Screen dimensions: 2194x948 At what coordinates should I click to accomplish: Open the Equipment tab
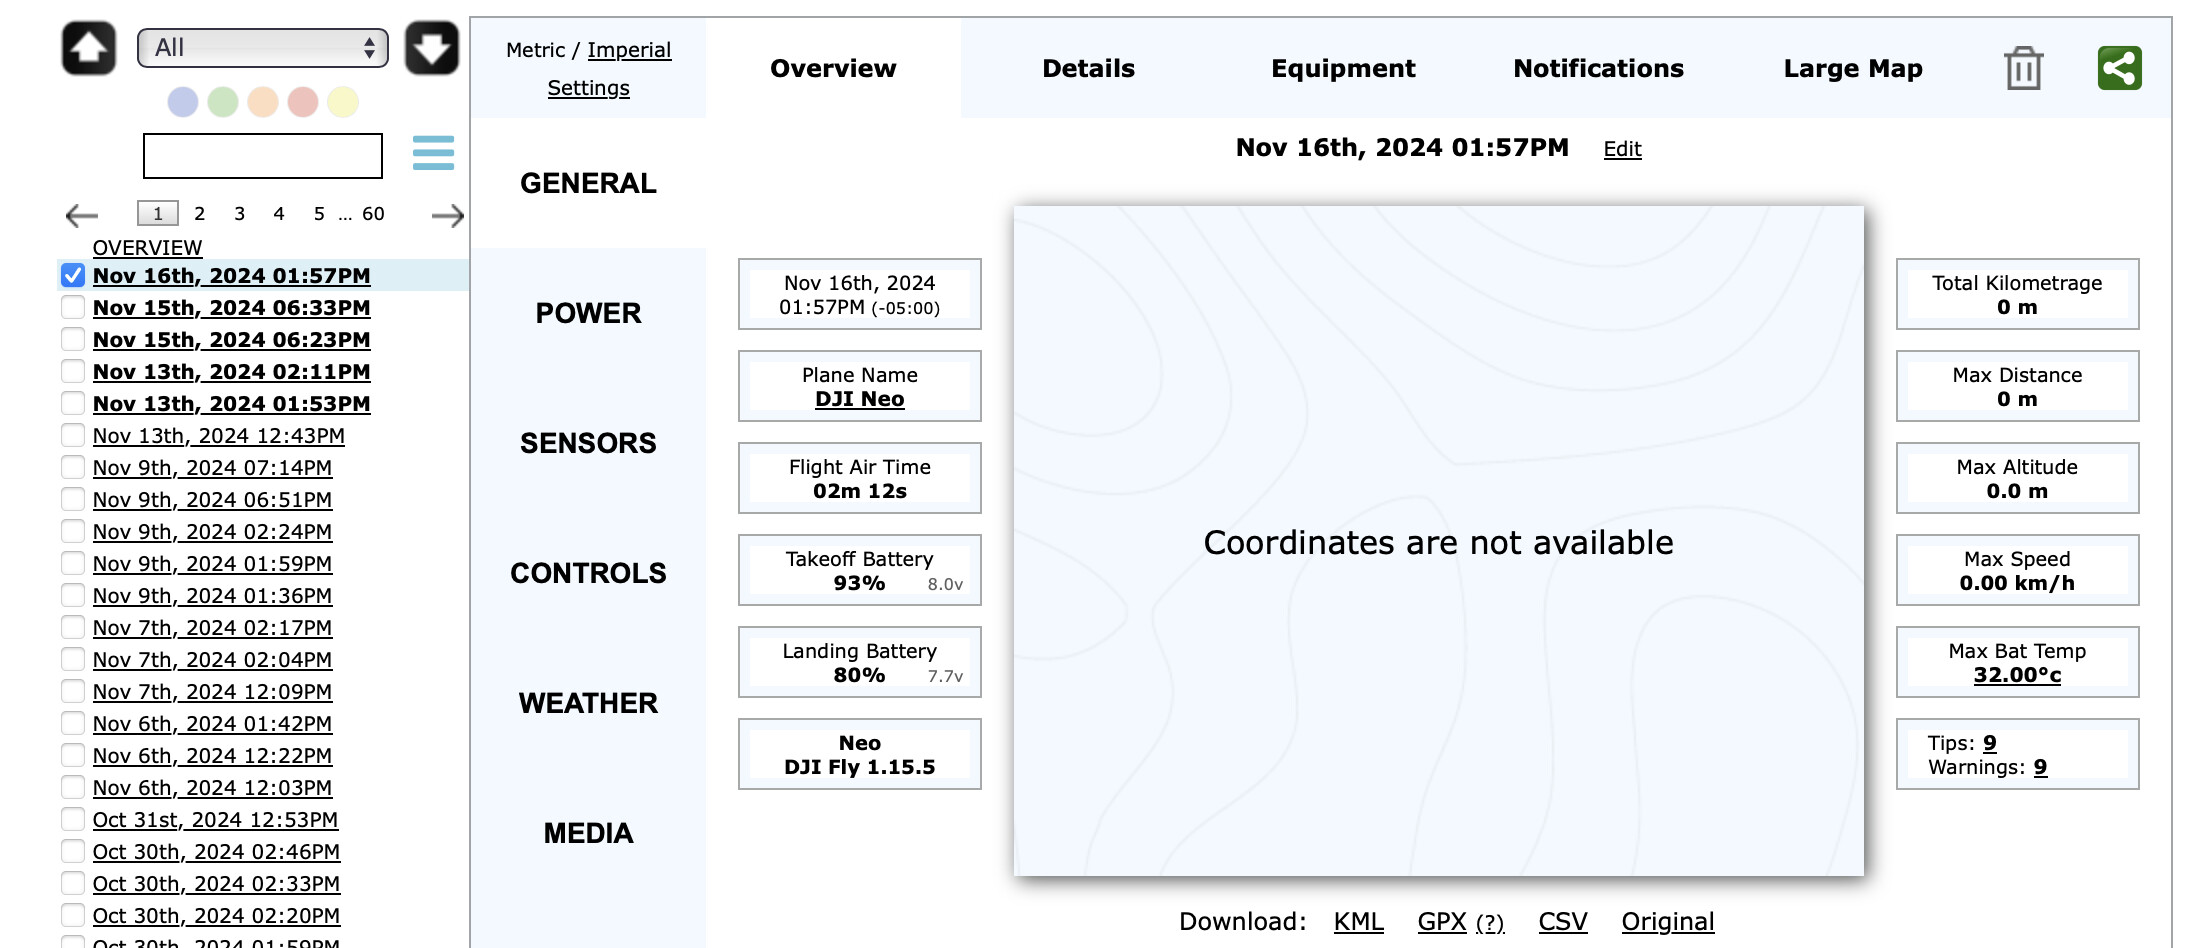[x=1342, y=69]
